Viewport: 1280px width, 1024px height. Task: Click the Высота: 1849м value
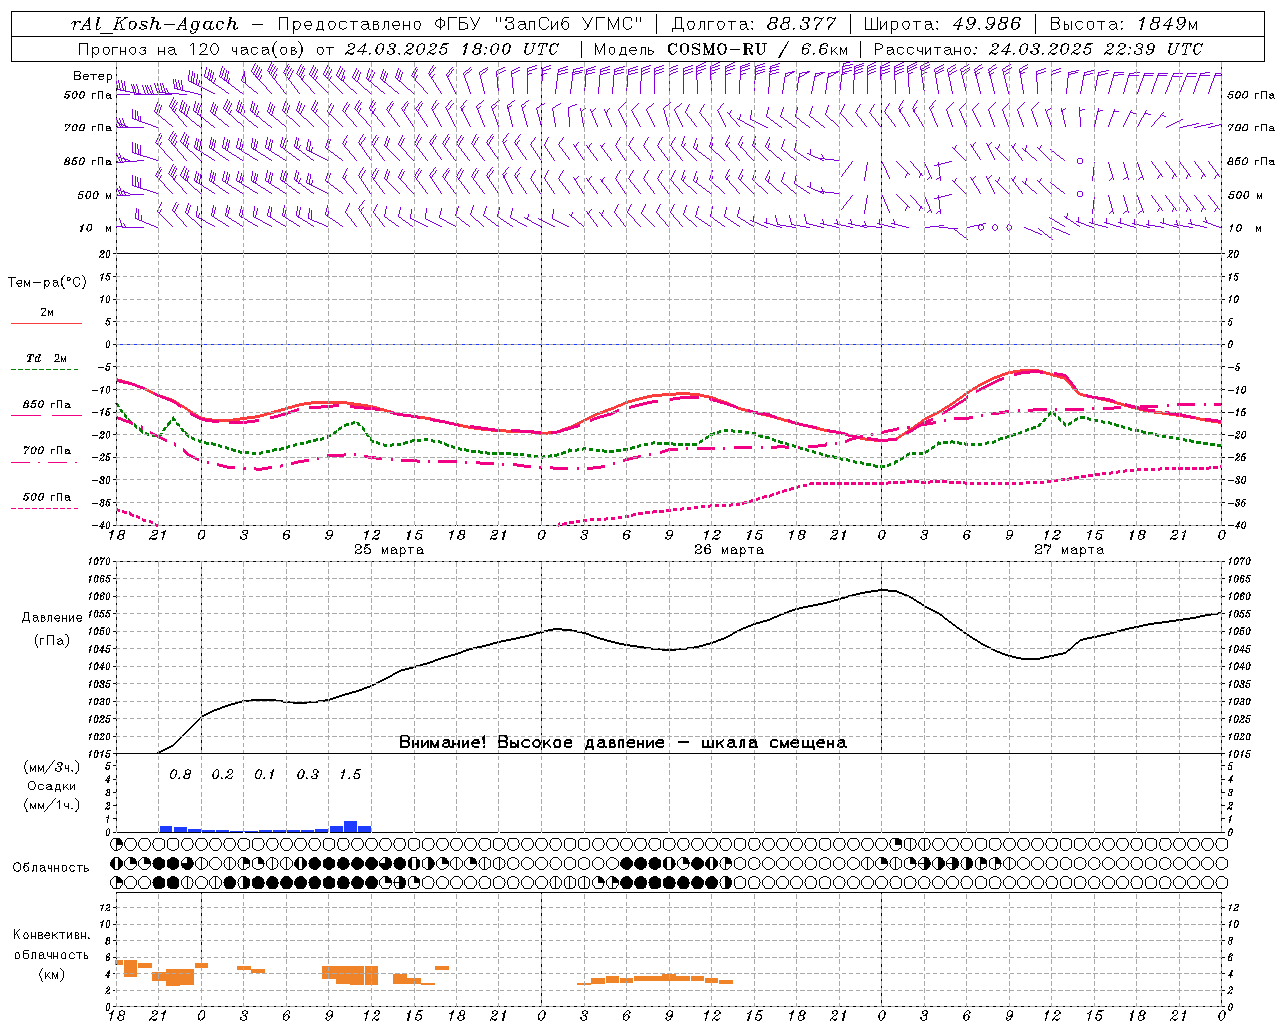pyautogui.click(x=1123, y=24)
